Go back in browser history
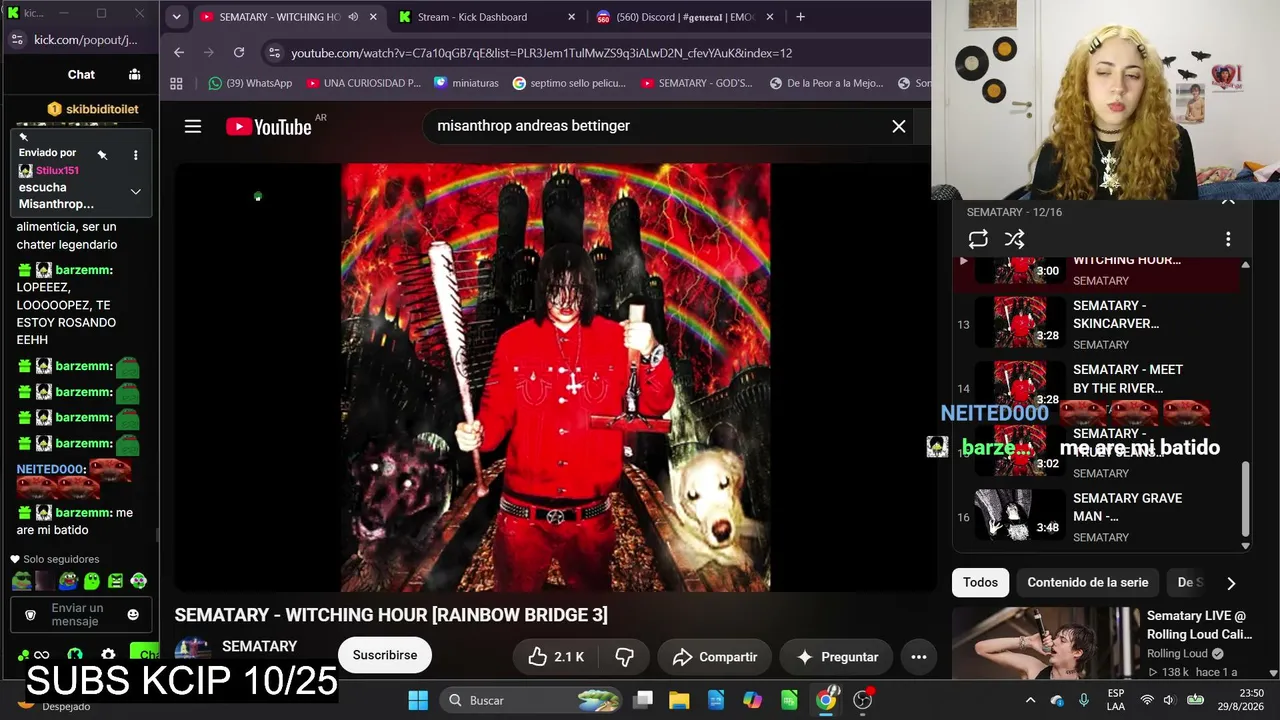Screen dimensions: 1280x720 click(x=179, y=53)
